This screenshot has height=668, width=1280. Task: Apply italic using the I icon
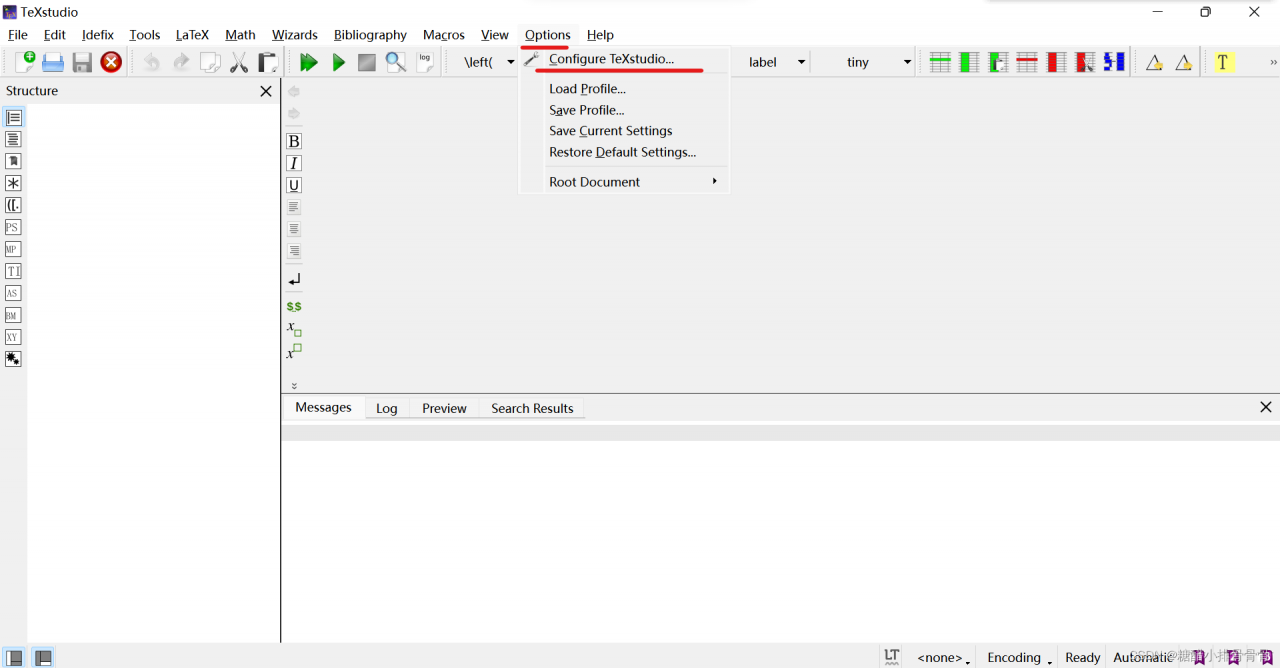pos(294,163)
